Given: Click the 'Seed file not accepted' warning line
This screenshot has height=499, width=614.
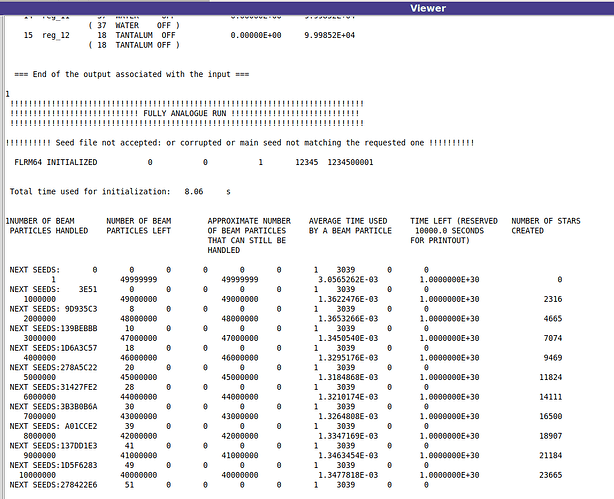Looking at the screenshot, I should 240,143.
